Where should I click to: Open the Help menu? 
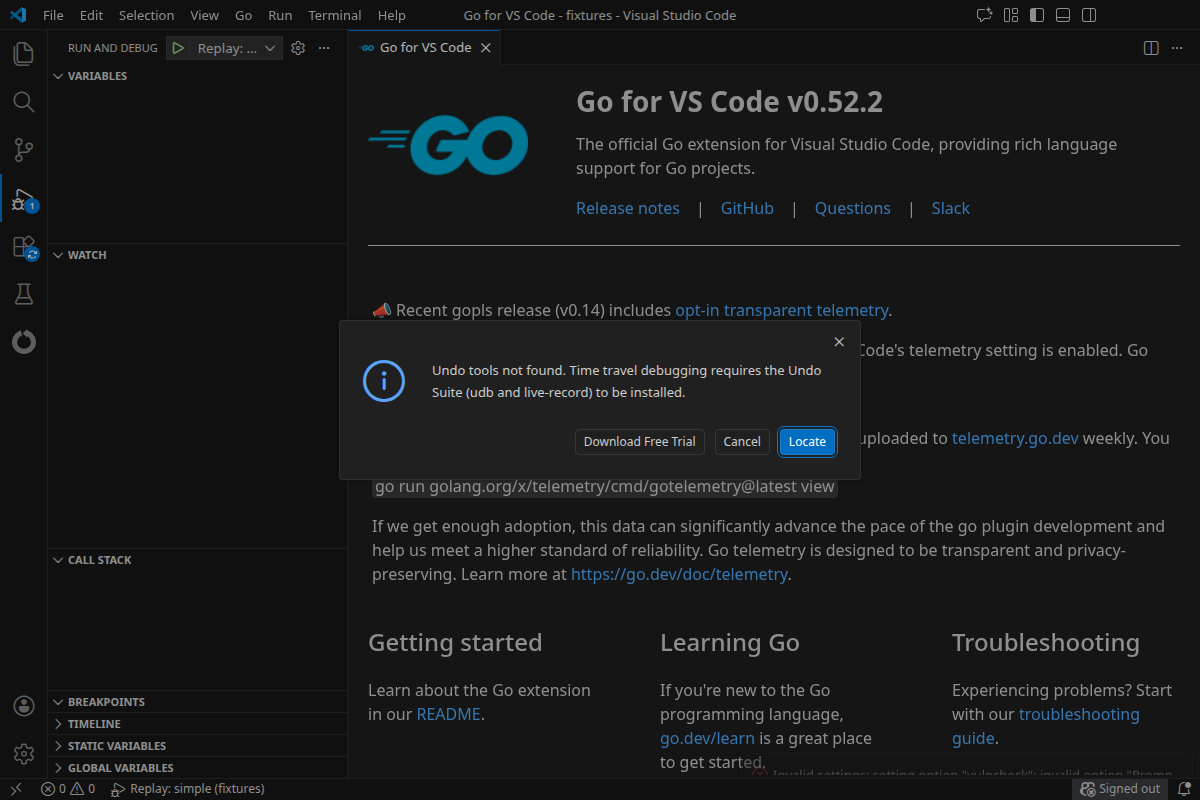(392, 15)
